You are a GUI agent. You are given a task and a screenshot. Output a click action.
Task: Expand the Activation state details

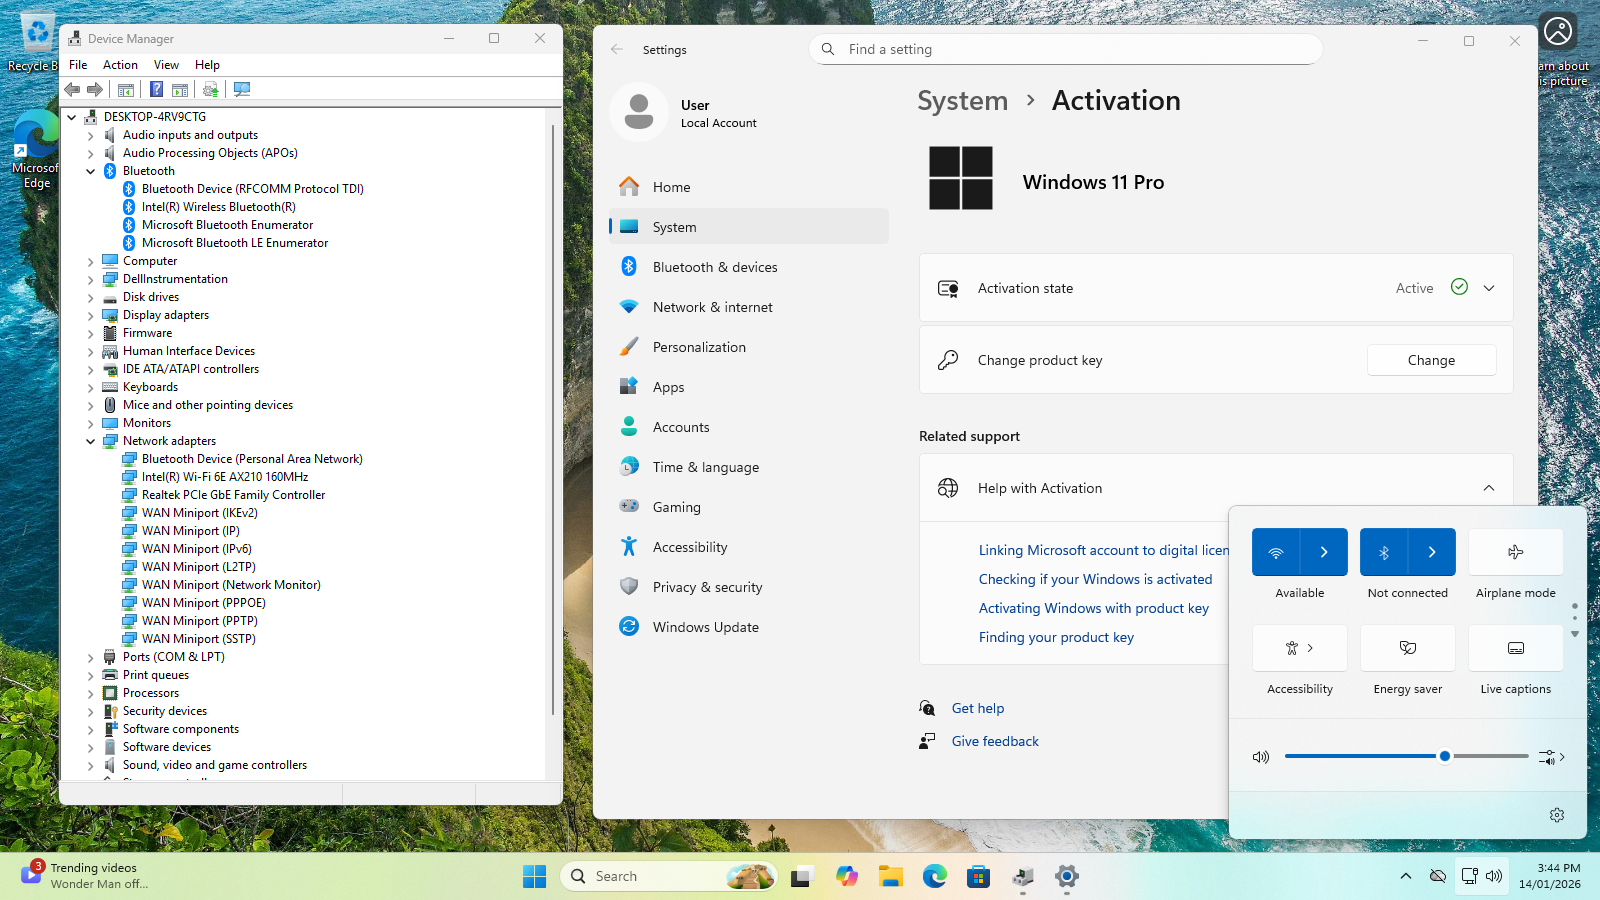click(x=1488, y=288)
